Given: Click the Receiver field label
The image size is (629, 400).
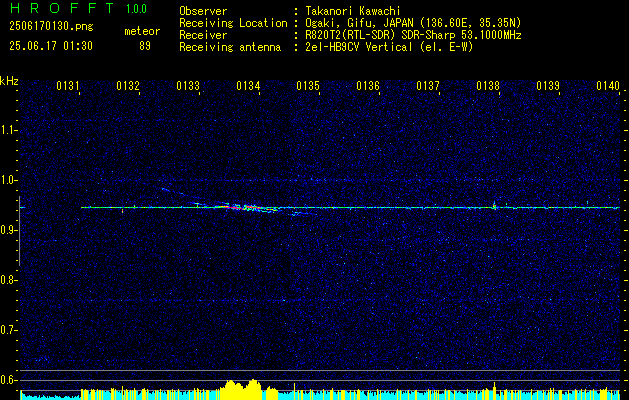Looking at the screenshot, I should (x=203, y=35).
